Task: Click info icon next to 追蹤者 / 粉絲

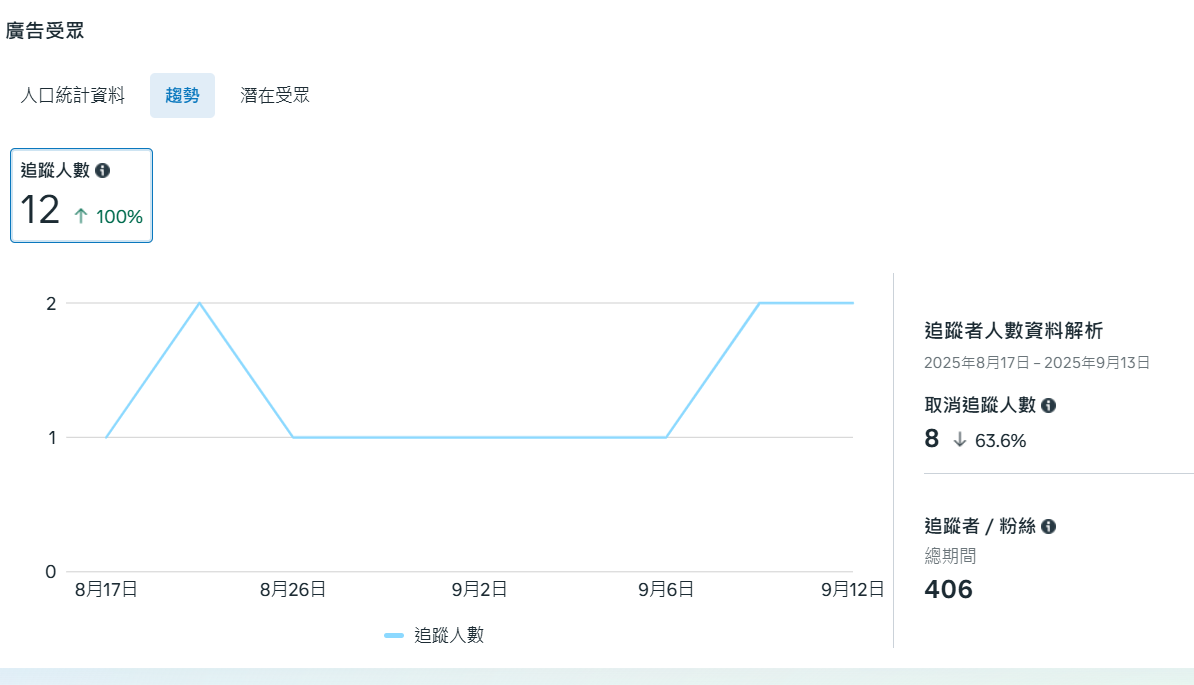Action: tap(1048, 526)
